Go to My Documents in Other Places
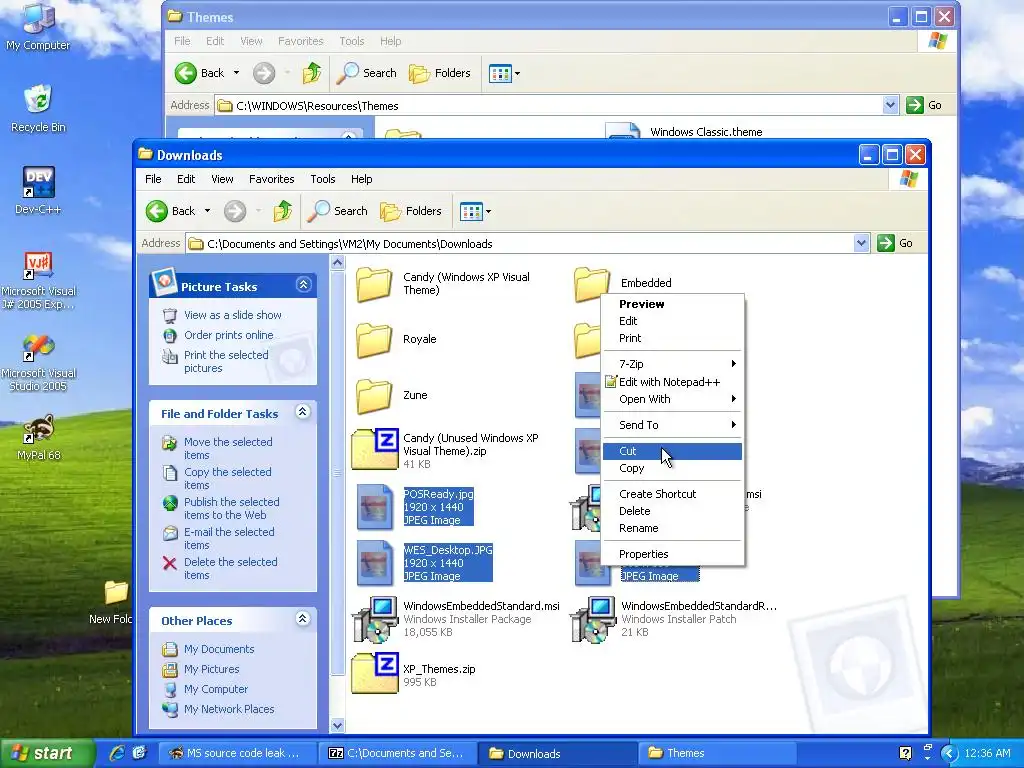1024x768 pixels. 219,649
